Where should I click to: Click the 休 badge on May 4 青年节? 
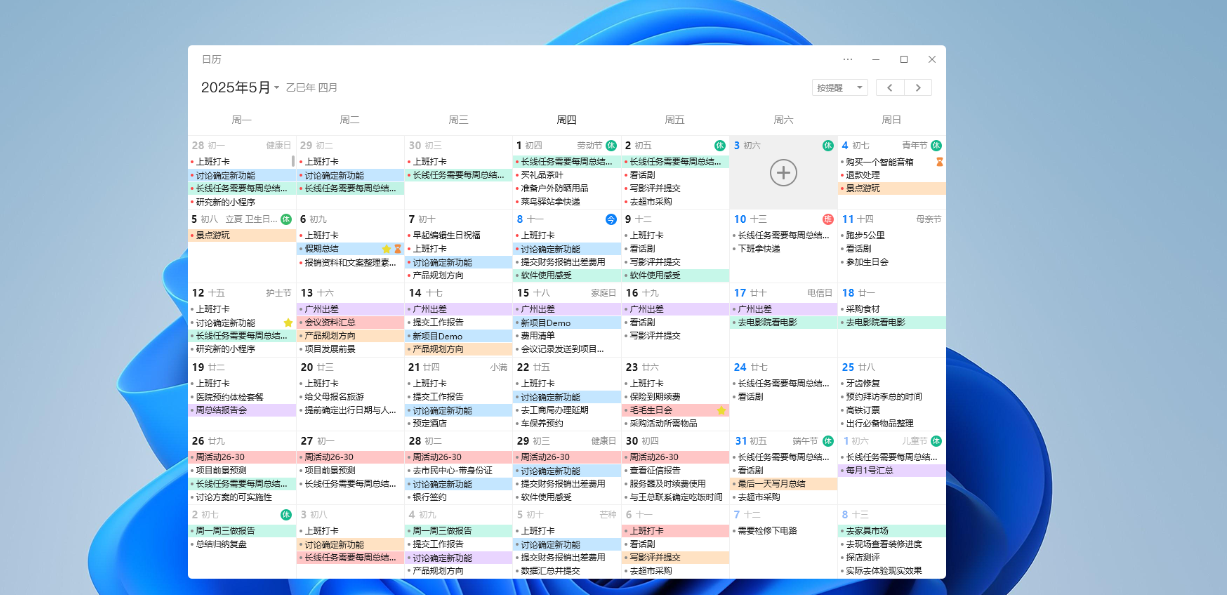point(937,146)
